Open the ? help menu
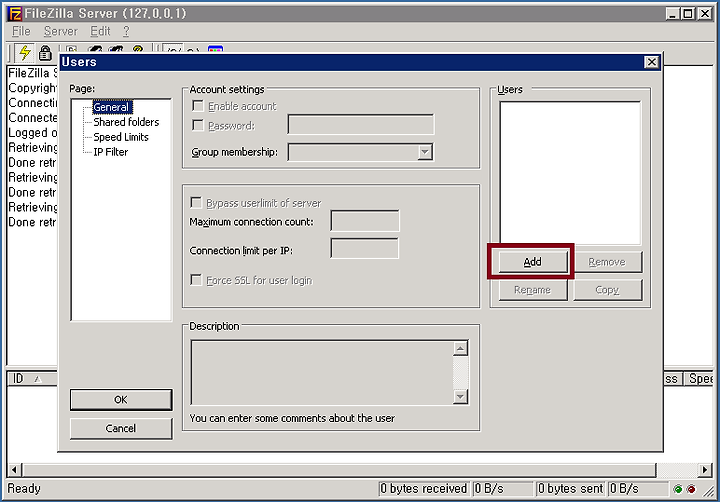Image resolution: width=720 pixels, height=502 pixels. (x=126, y=31)
